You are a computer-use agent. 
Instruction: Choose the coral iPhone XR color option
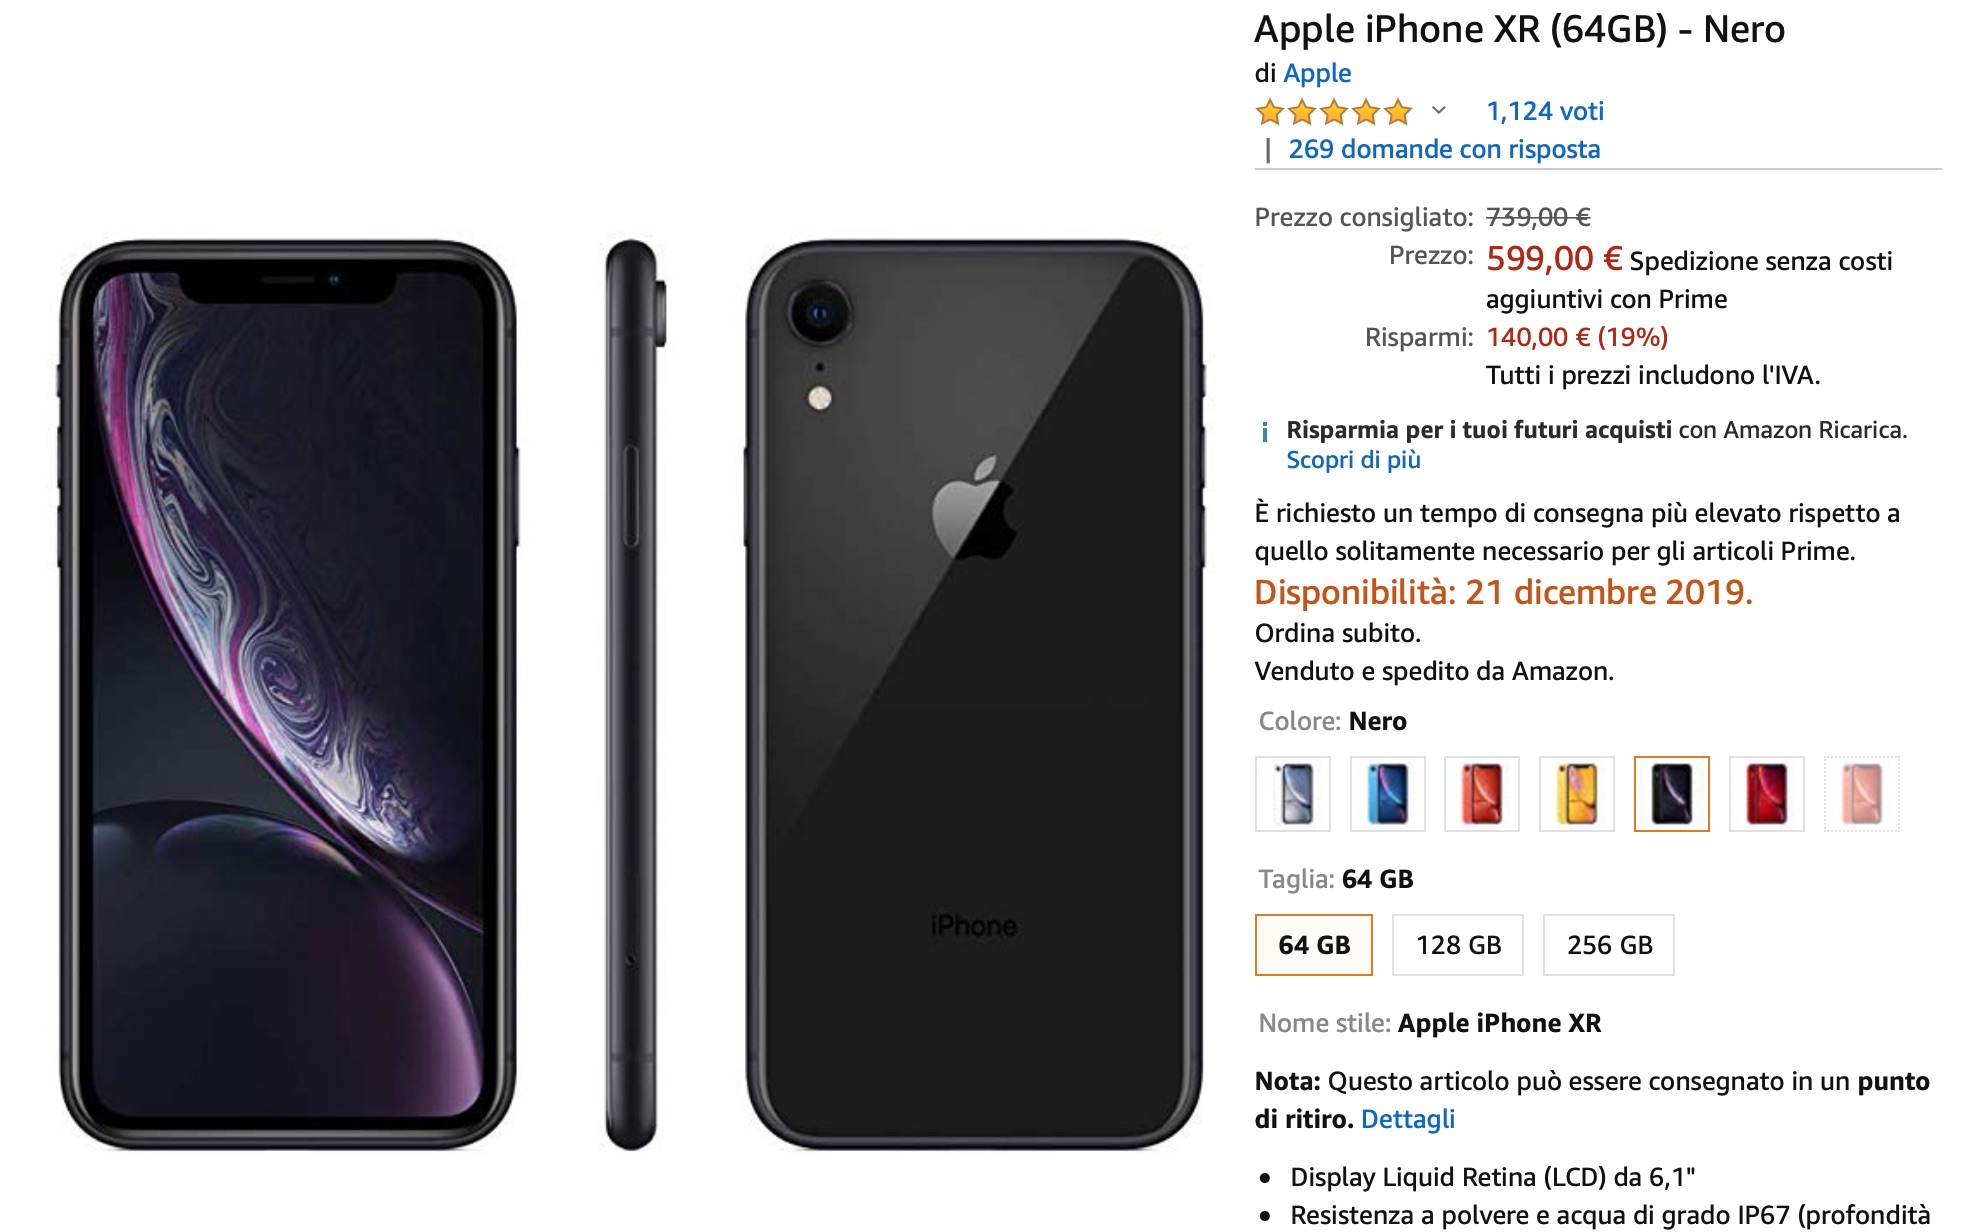click(x=1482, y=794)
